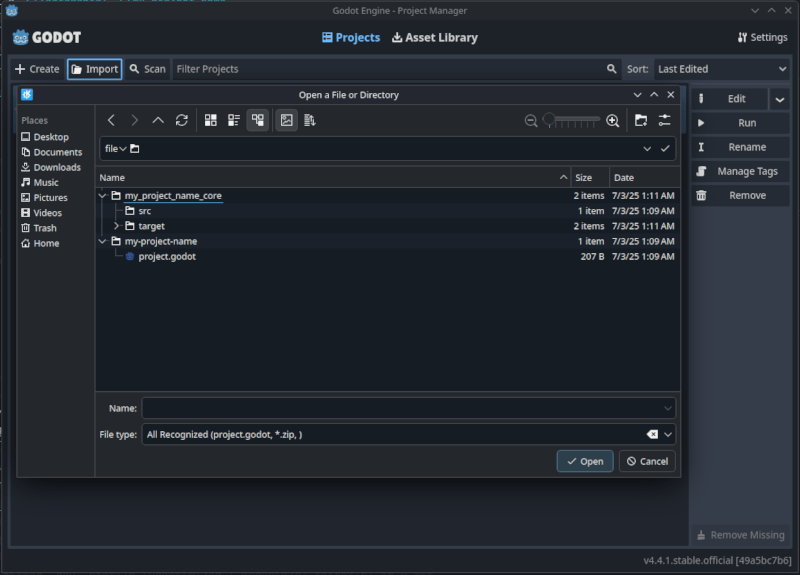Image resolution: width=800 pixels, height=575 pixels.
Task: Switch to Asset Library tab
Action: coord(435,37)
